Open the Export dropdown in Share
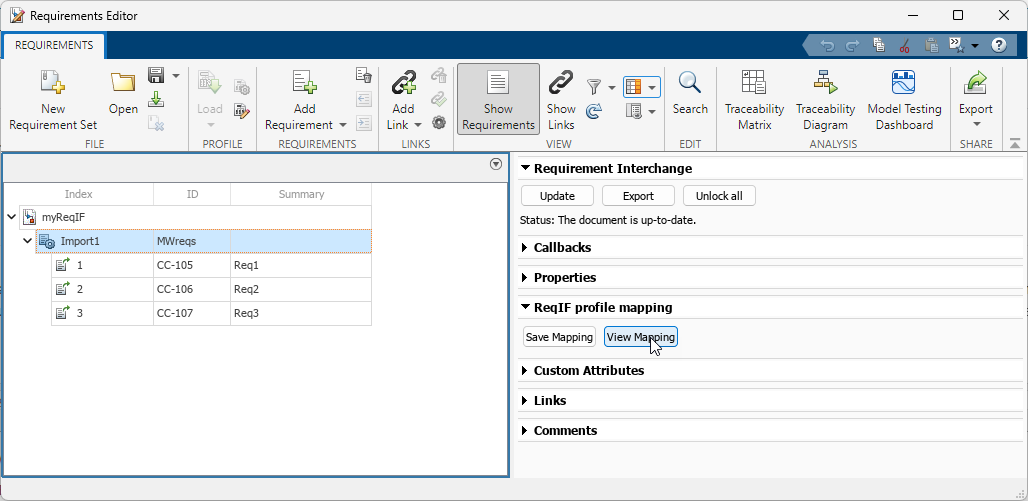The image size is (1028, 501). (975, 124)
